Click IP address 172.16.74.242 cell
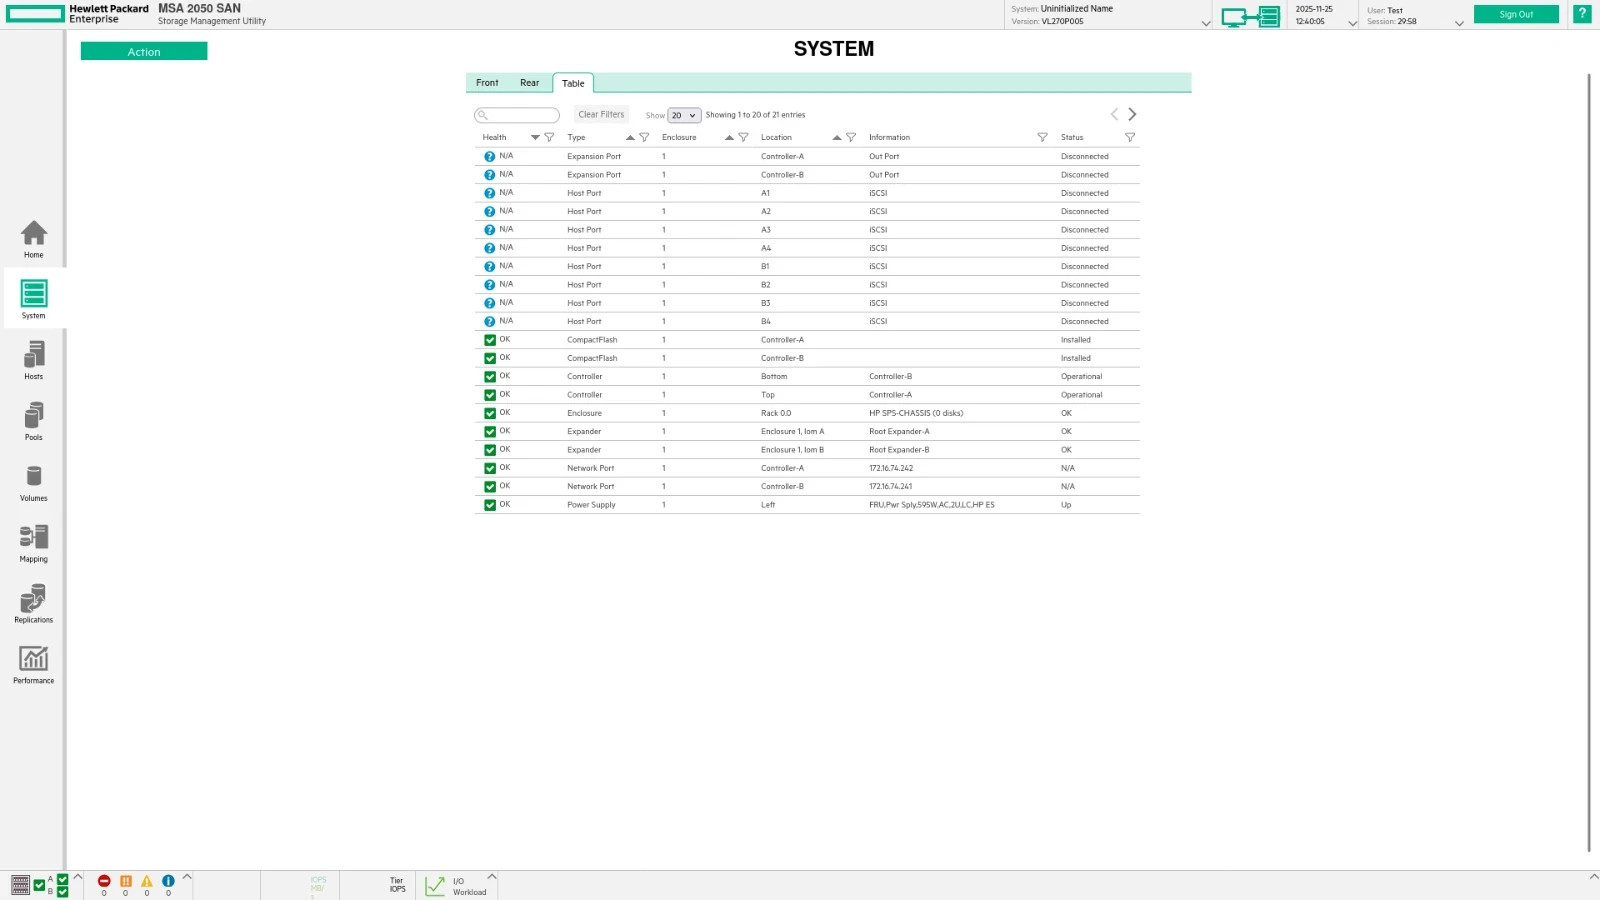The height and width of the screenshot is (900, 1600). click(891, 468)
